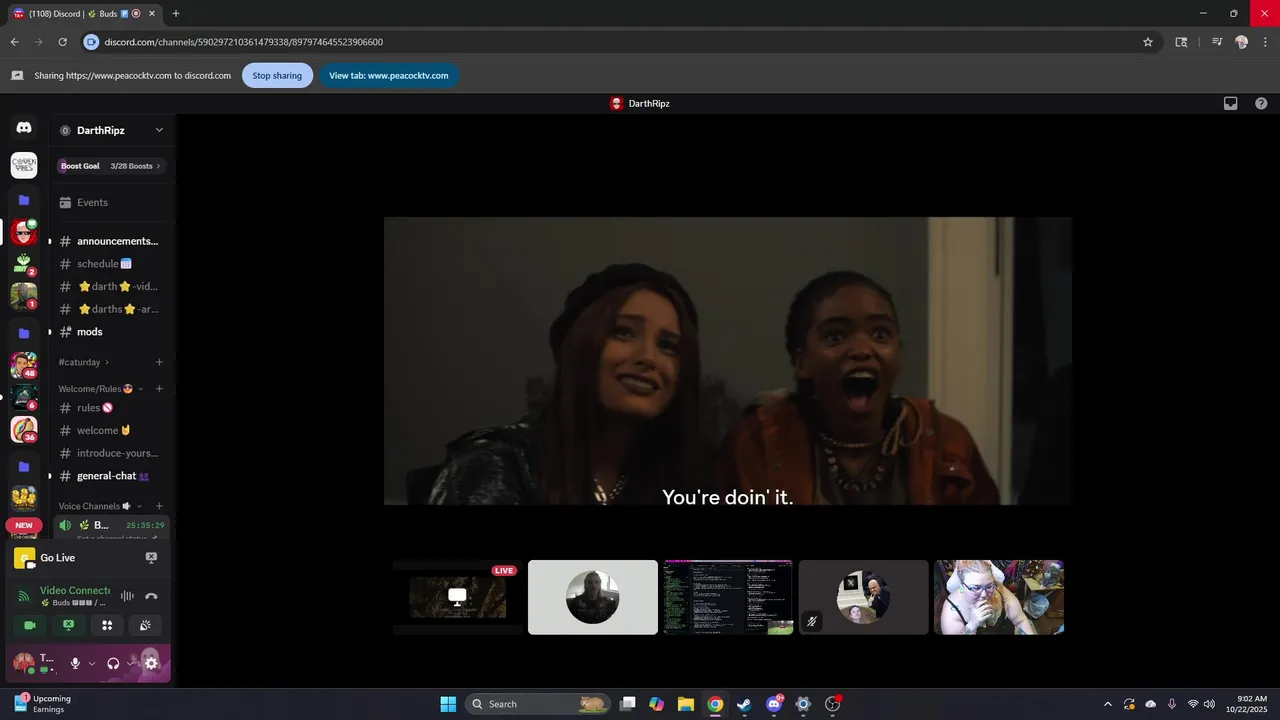Show hidden system tray icons

[1107, 704]
